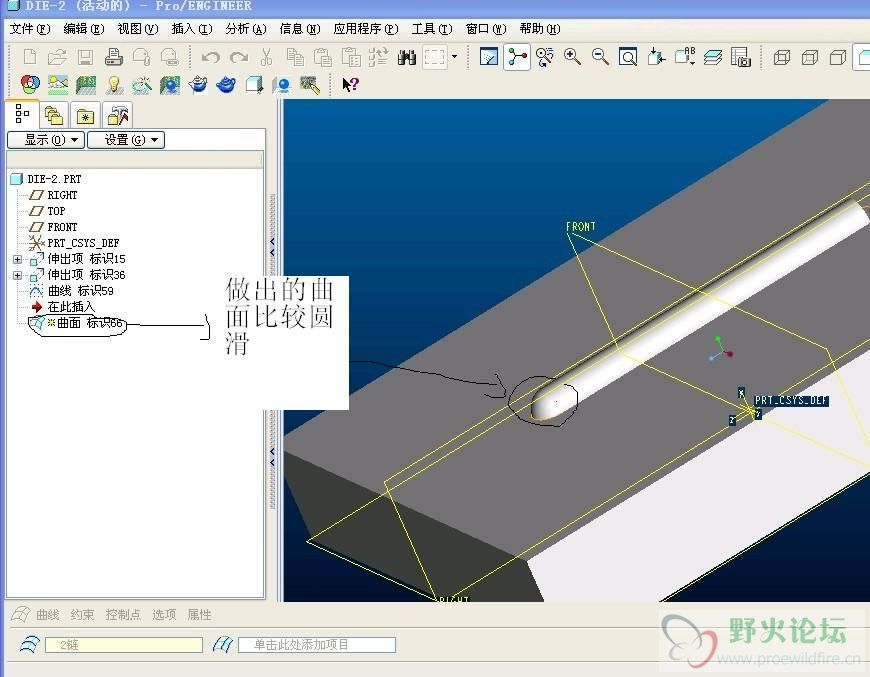
Task: Select DIE-2.PRT in model tree
Action: [54, 179]
